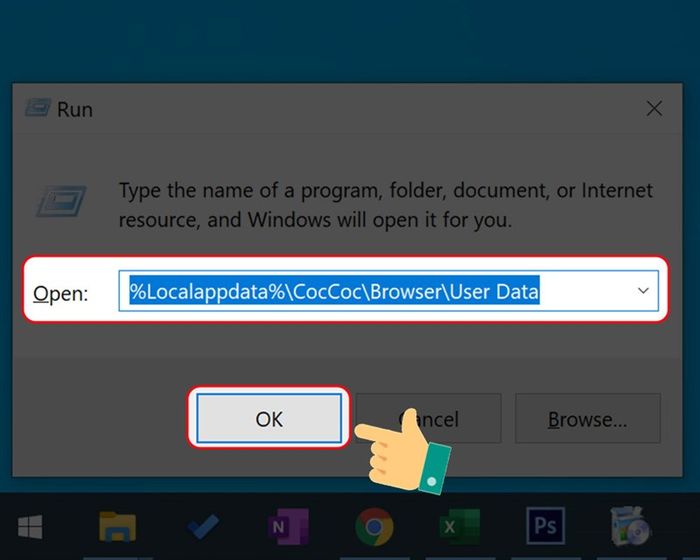This screenshot has height=560, width=700.
Task: Click the Run dialog description text
Action: coord(386,205)
